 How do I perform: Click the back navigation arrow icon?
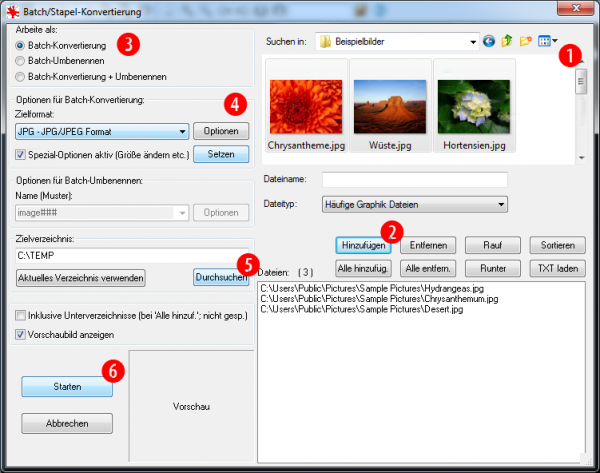pos(488,42)
